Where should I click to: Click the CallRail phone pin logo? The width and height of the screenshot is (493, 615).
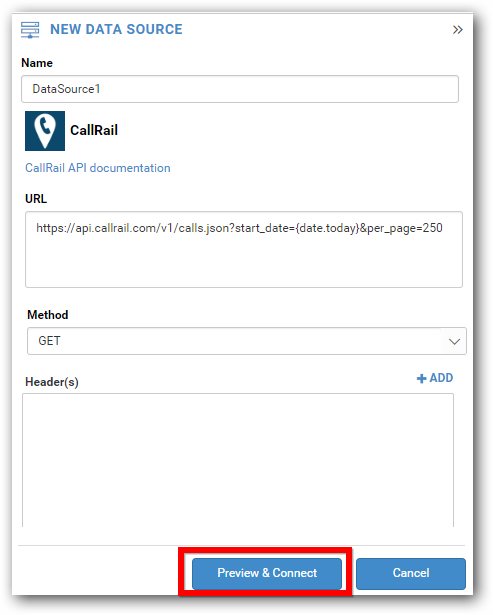(x=45, y=131)
